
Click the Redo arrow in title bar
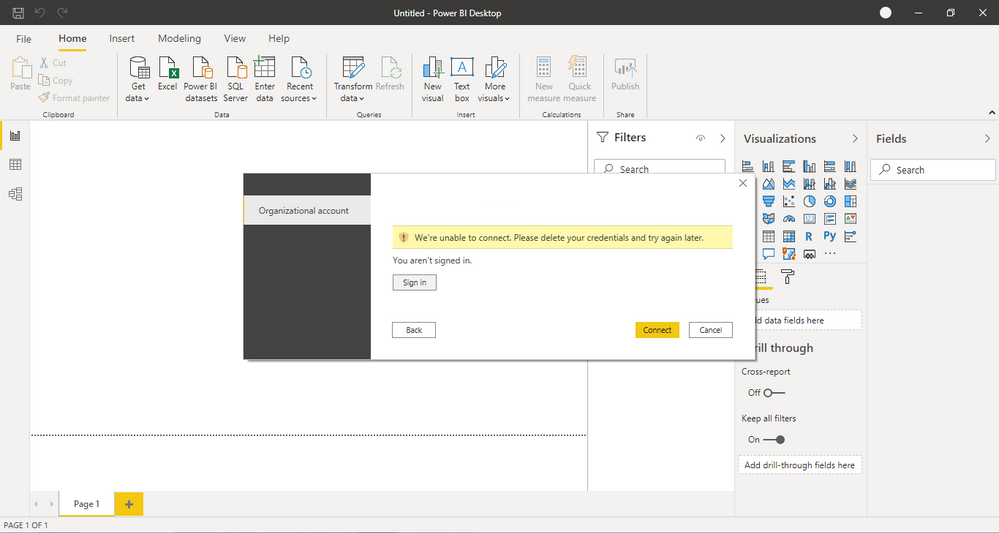tap(62, 13)
